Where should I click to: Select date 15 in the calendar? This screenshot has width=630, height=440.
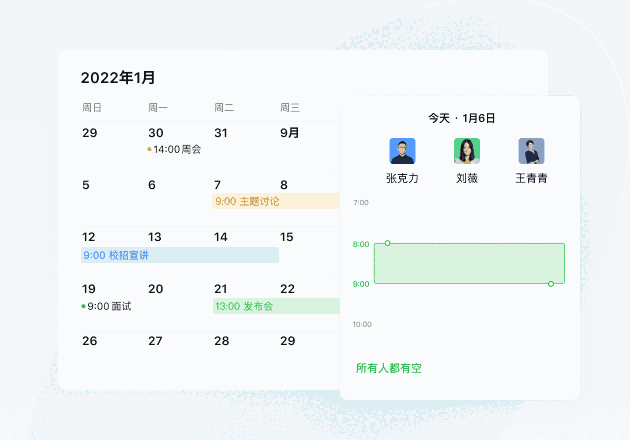tap(286, 237)
